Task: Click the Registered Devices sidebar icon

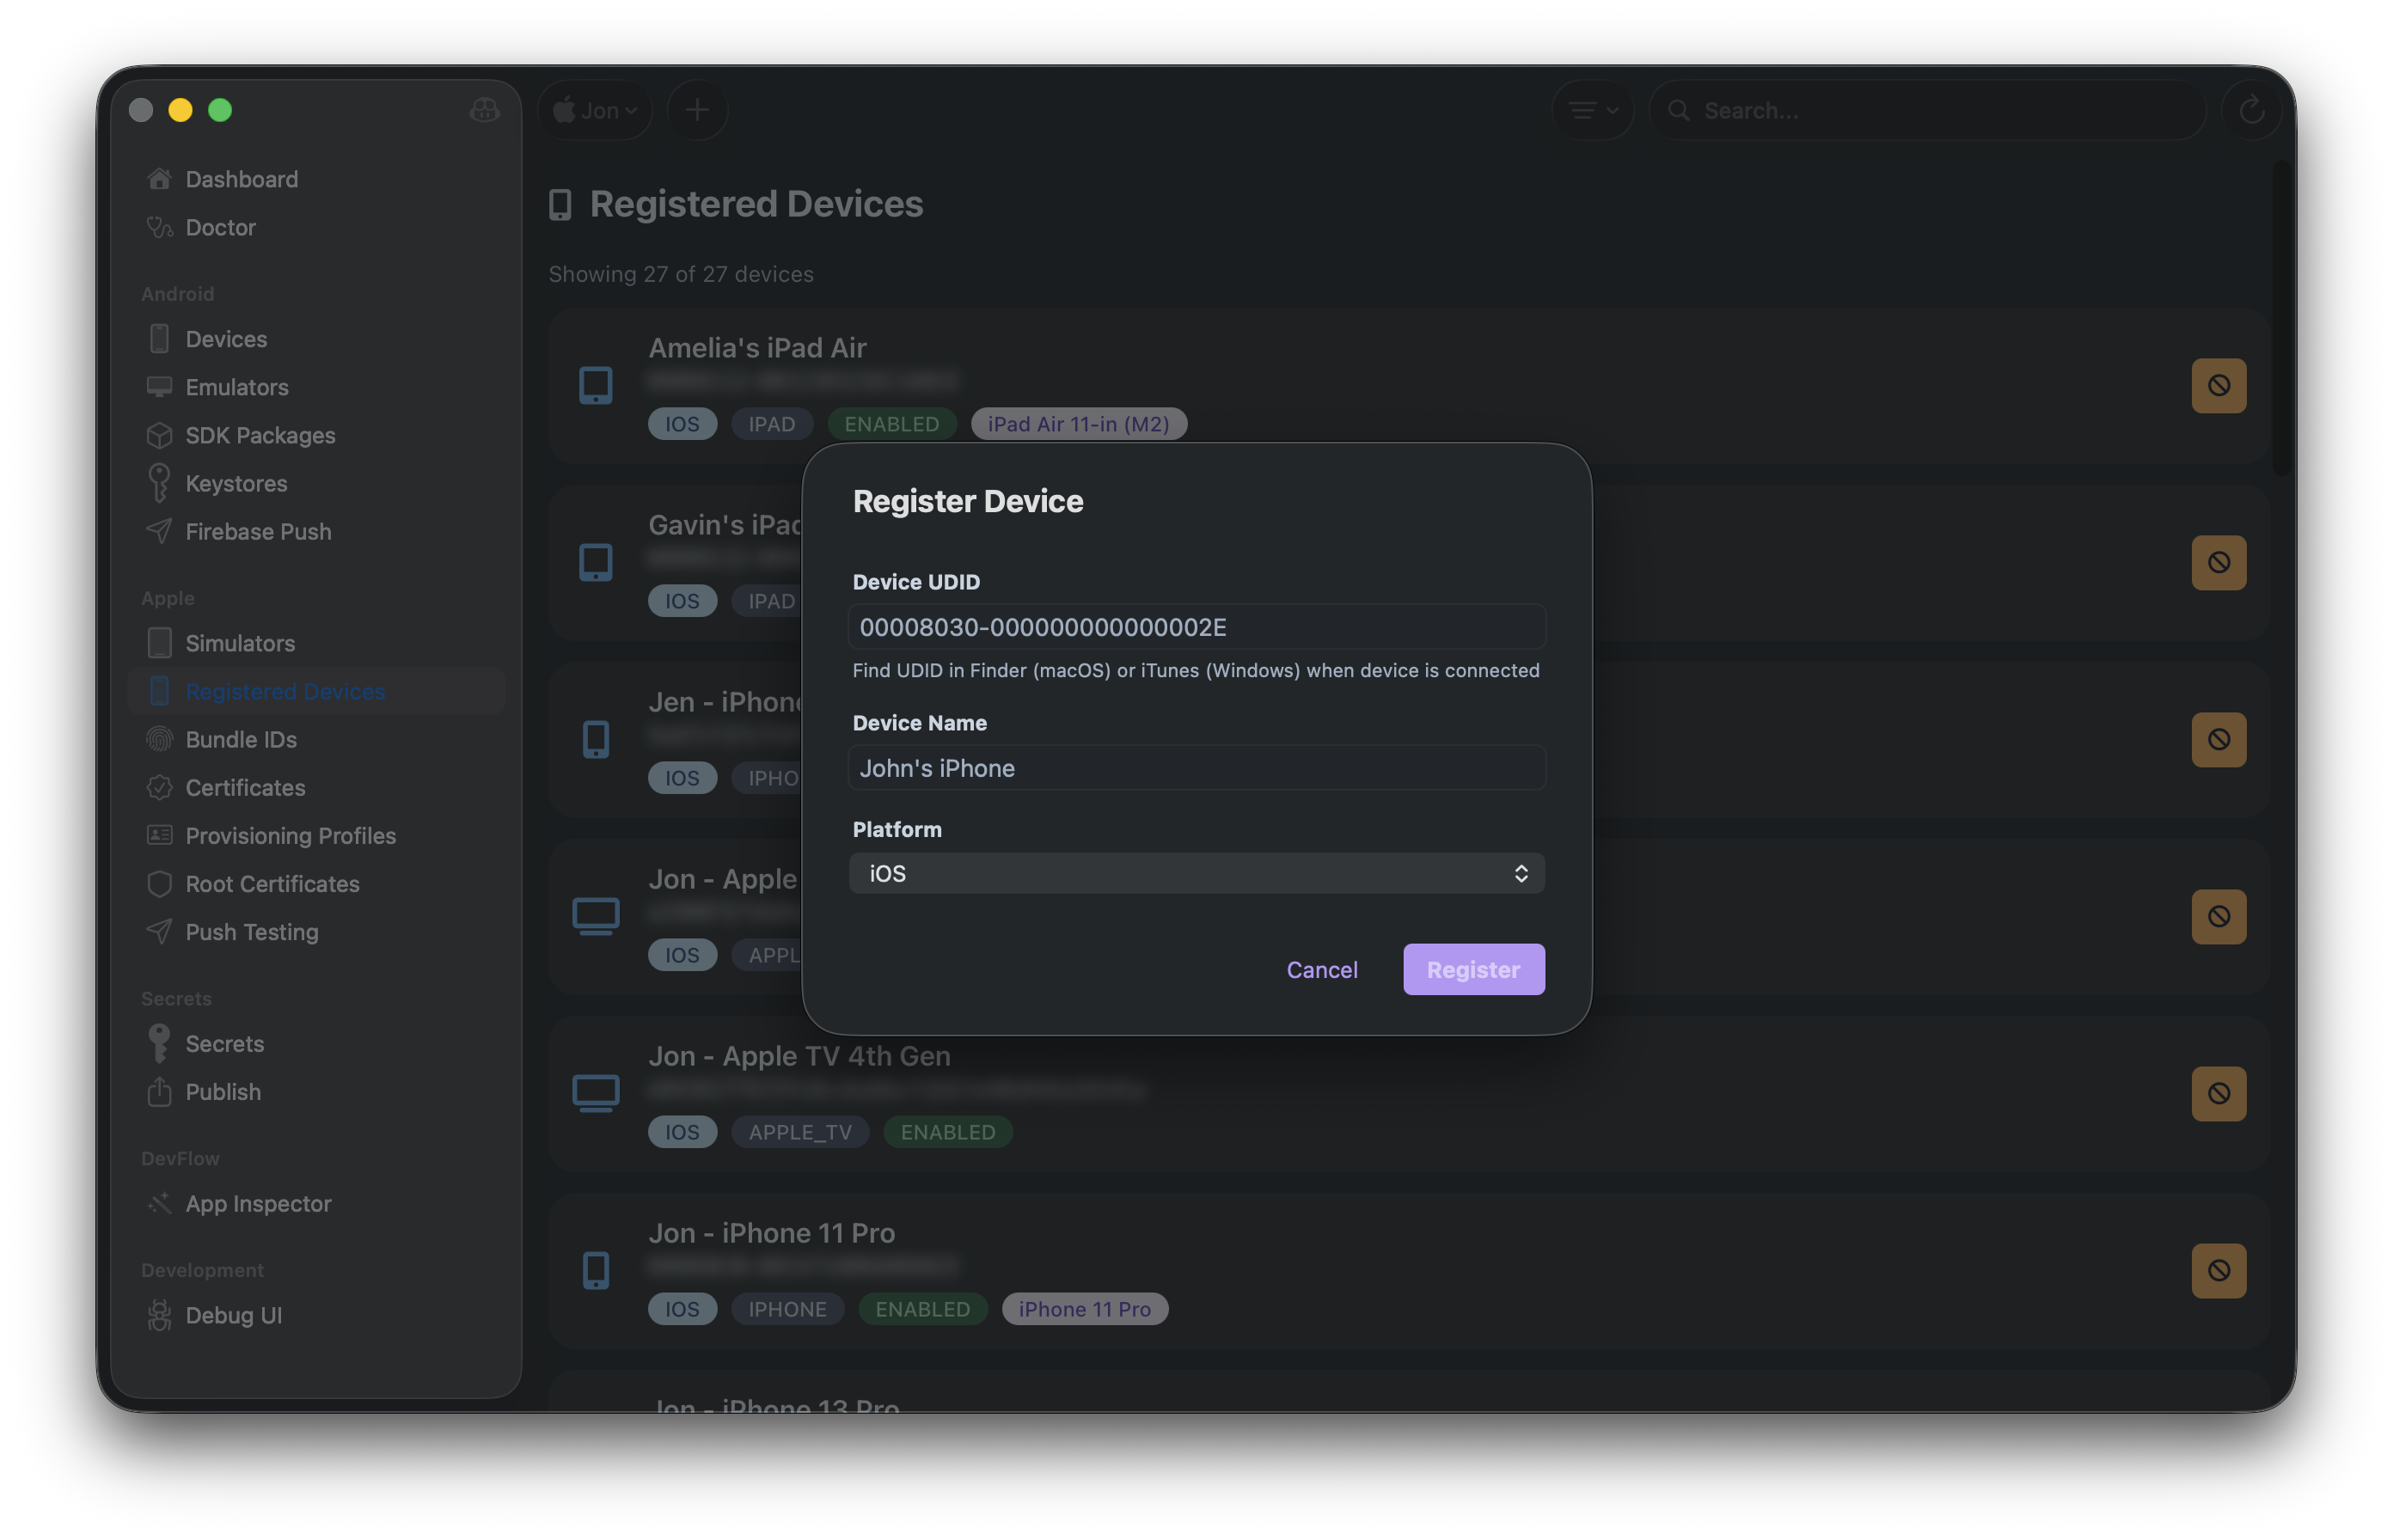Action: point(159,691)
